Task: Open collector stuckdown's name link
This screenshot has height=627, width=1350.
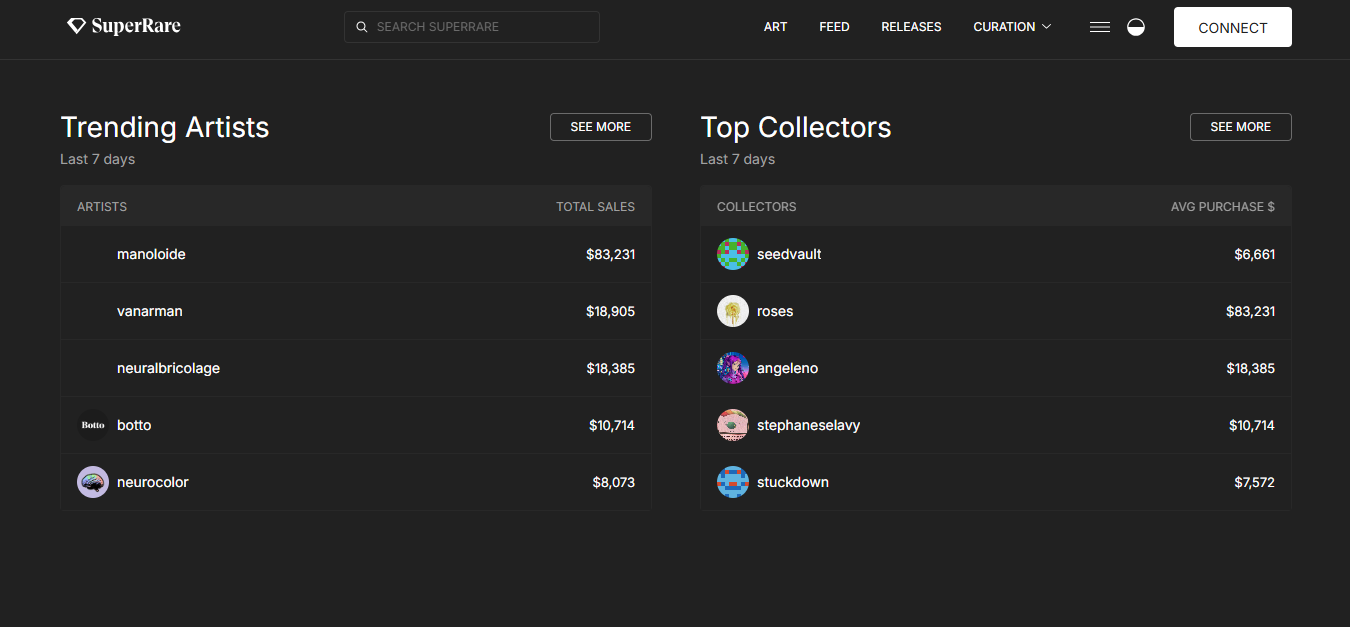Action: [793, 482]
